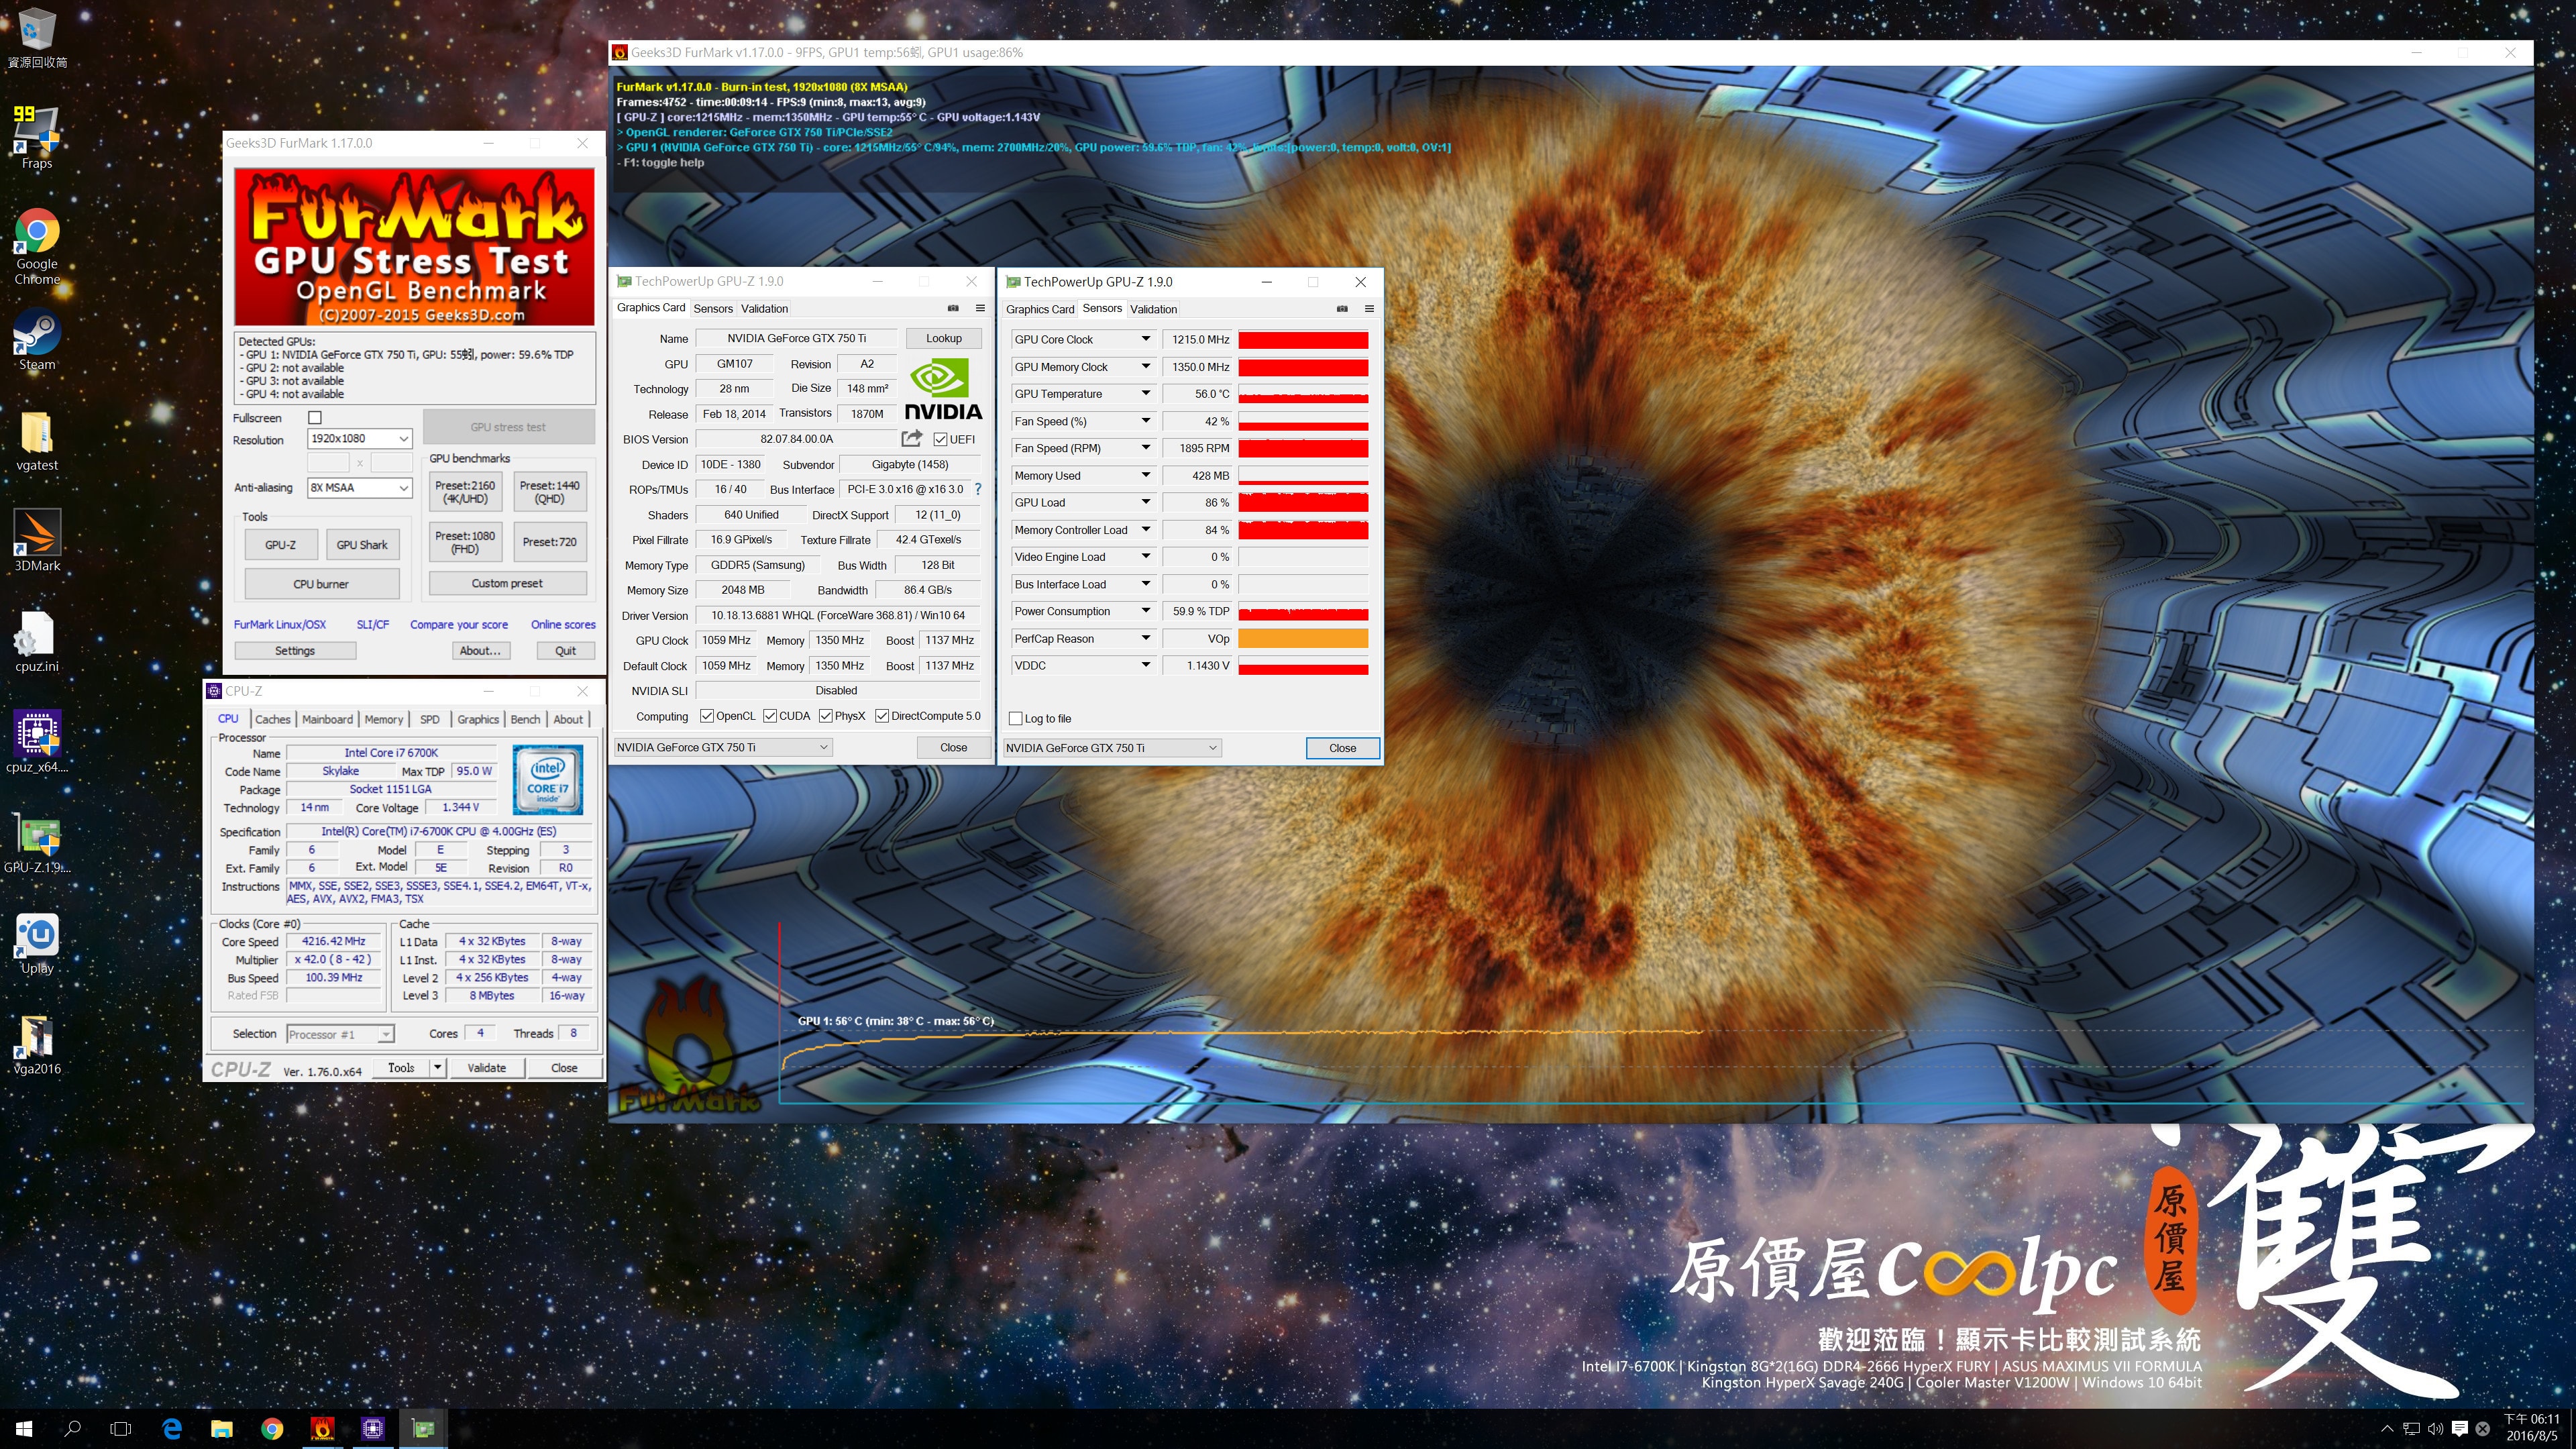Viewport: 2576px width, 1449px height.
Task: Open GPU selector dropdown in Sensors window
Action: coord(1112,748)
